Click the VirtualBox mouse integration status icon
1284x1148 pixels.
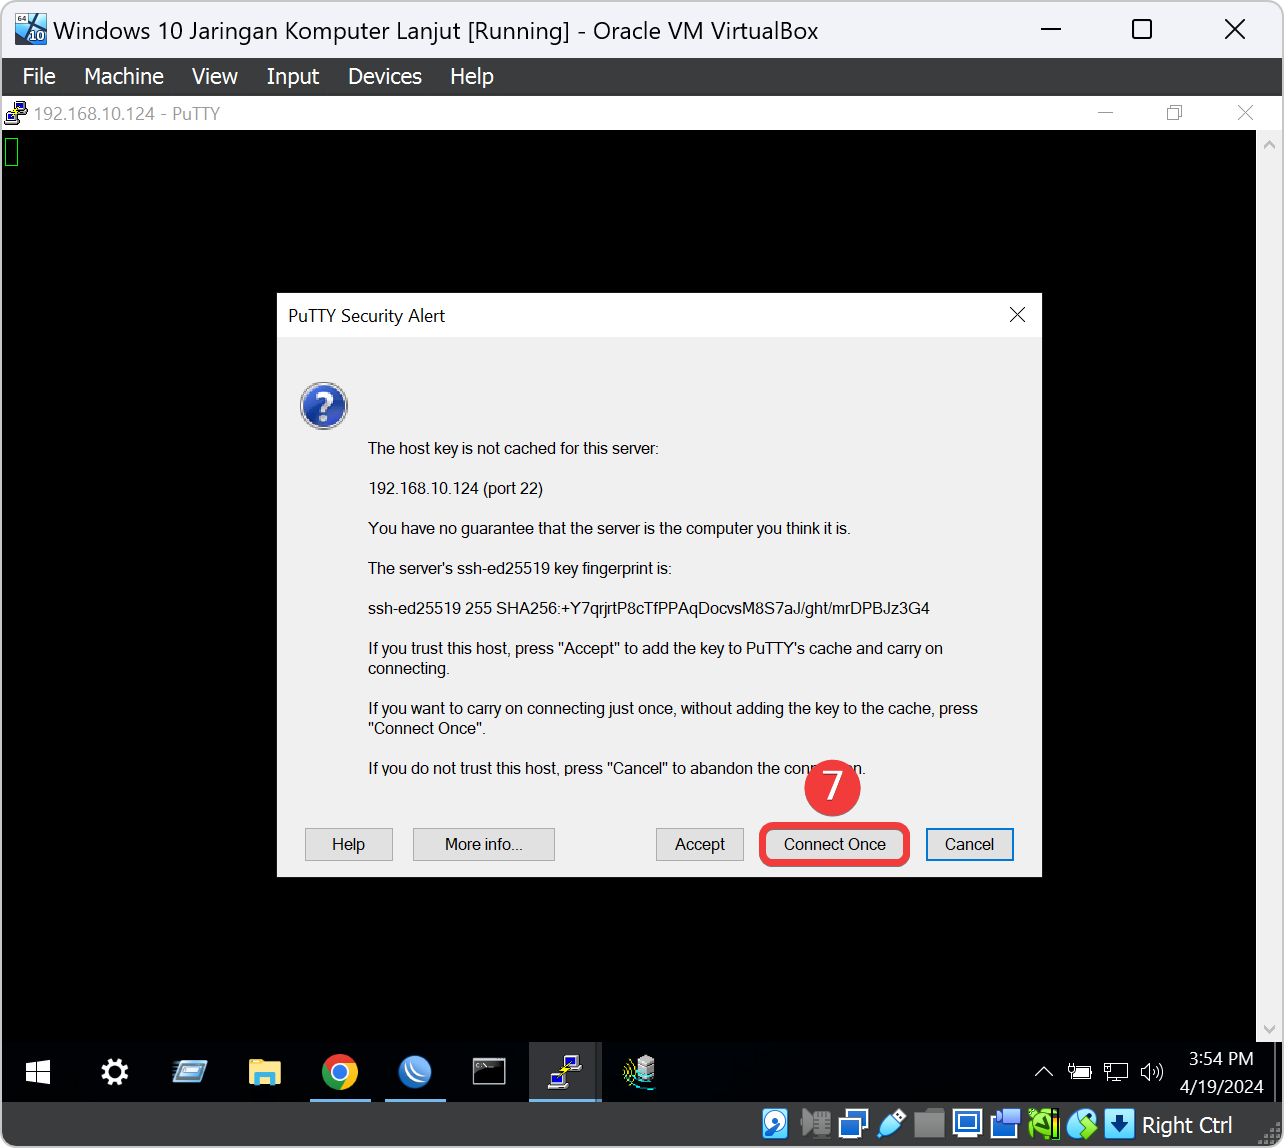click(x=1081, y=1124)
